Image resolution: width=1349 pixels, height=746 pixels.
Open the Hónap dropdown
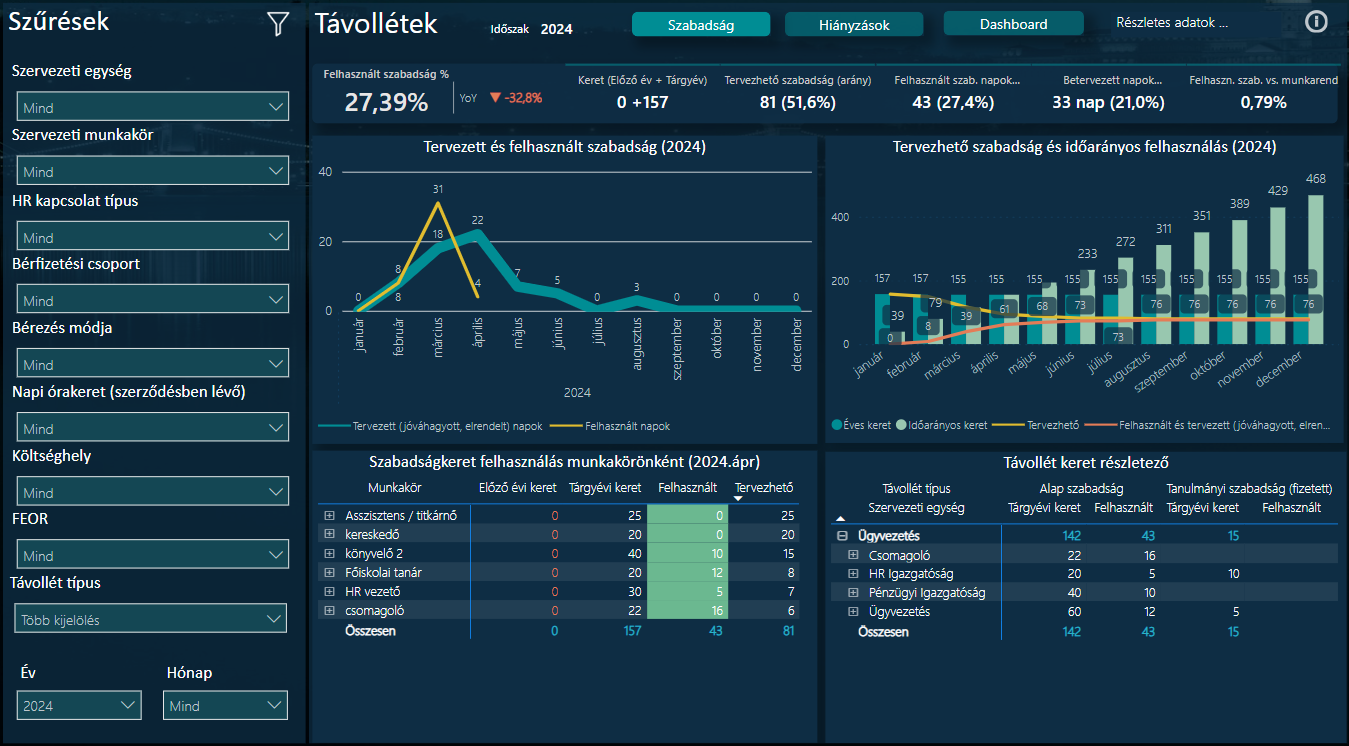click(225, 706)
